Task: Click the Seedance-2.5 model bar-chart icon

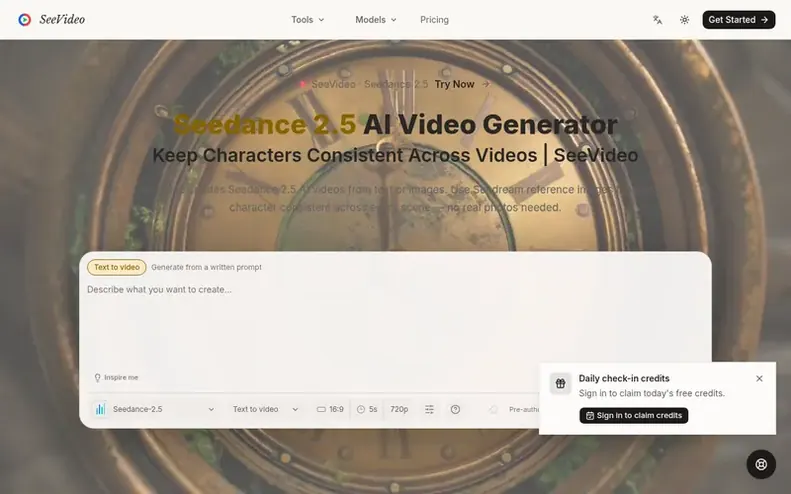Action: (x=100, y=409)
